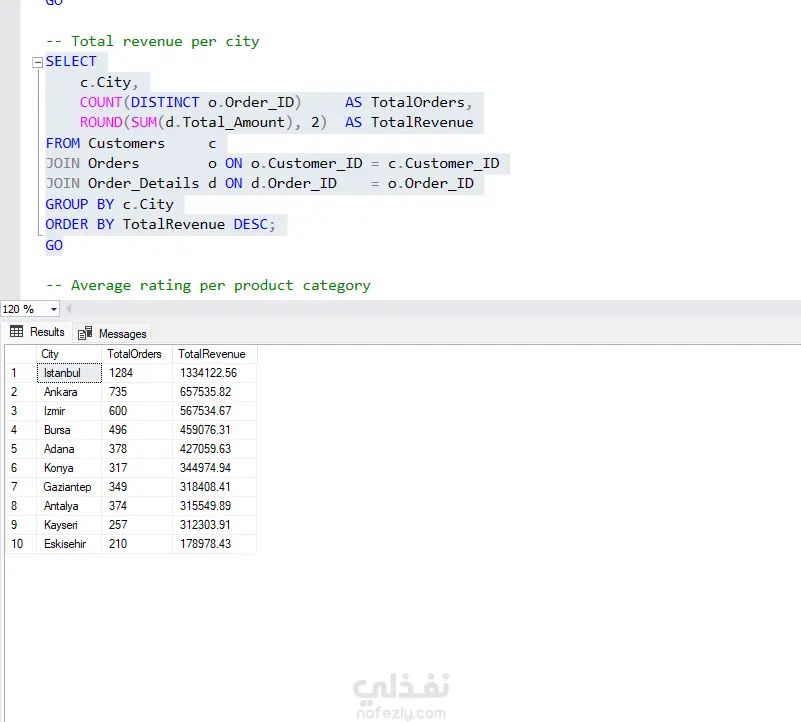Select row header number 10

tap(21, 544)
